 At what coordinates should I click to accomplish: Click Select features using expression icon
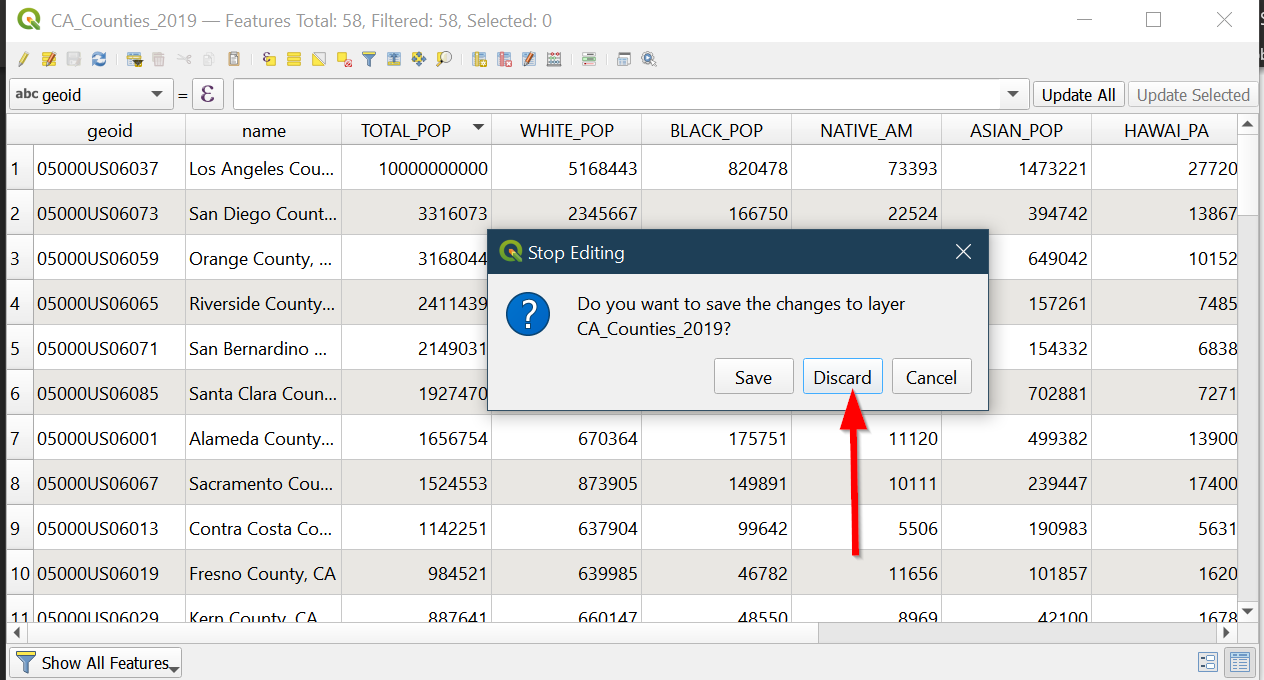tap(269, 60)
